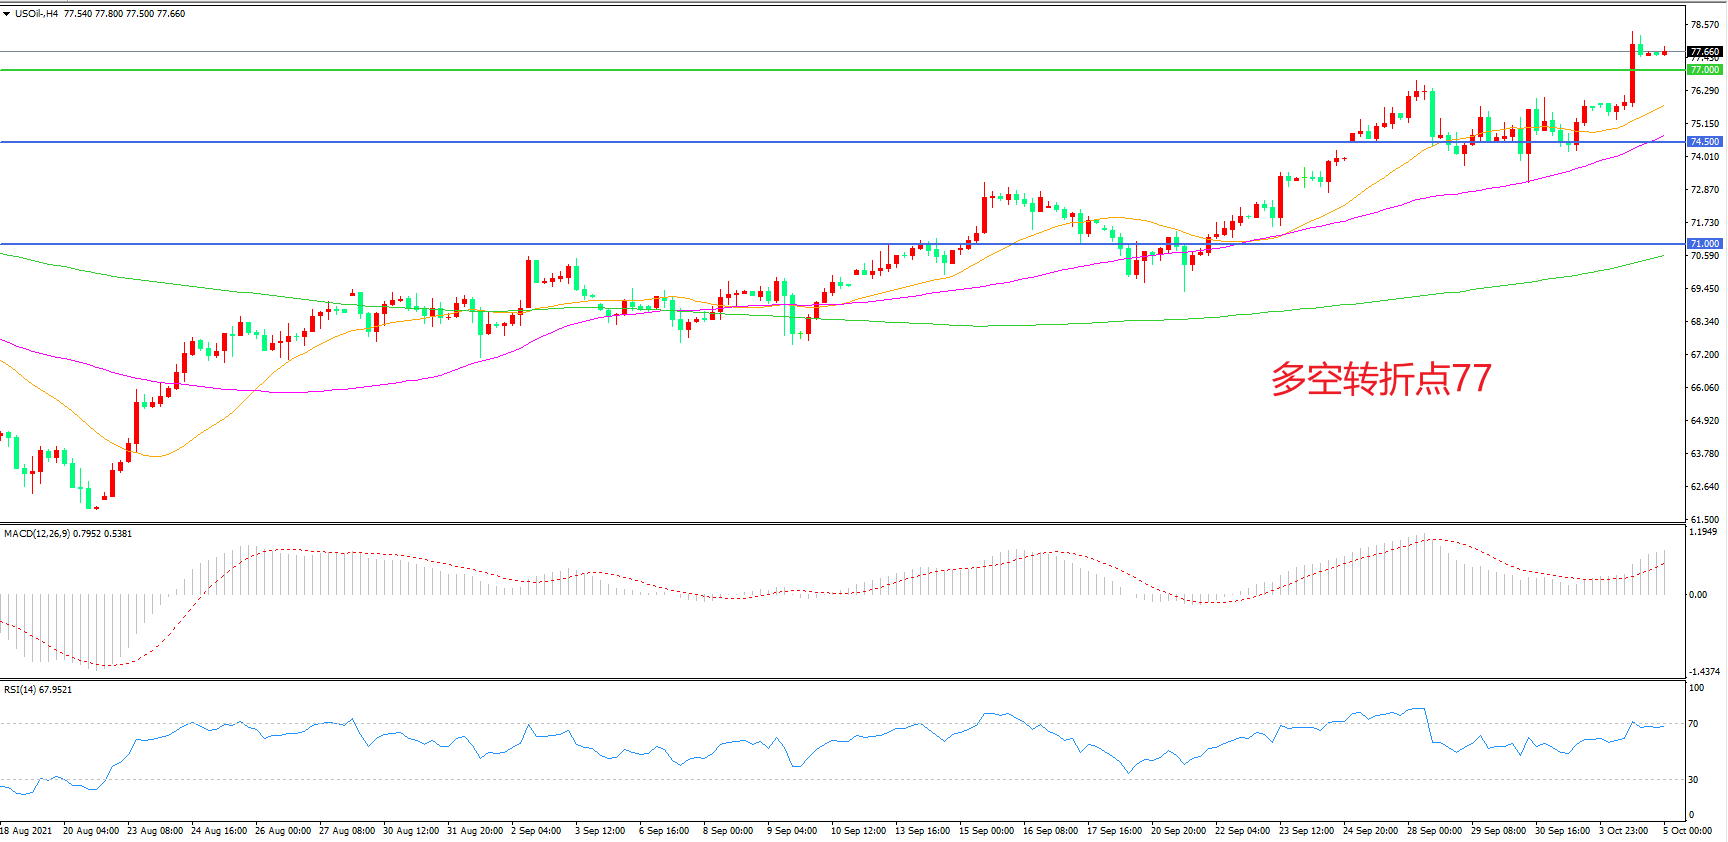The width and height of the screenshot is (1728, 842).
Task: Select the green horizontal line at 77.000
Action: [800, 70]
